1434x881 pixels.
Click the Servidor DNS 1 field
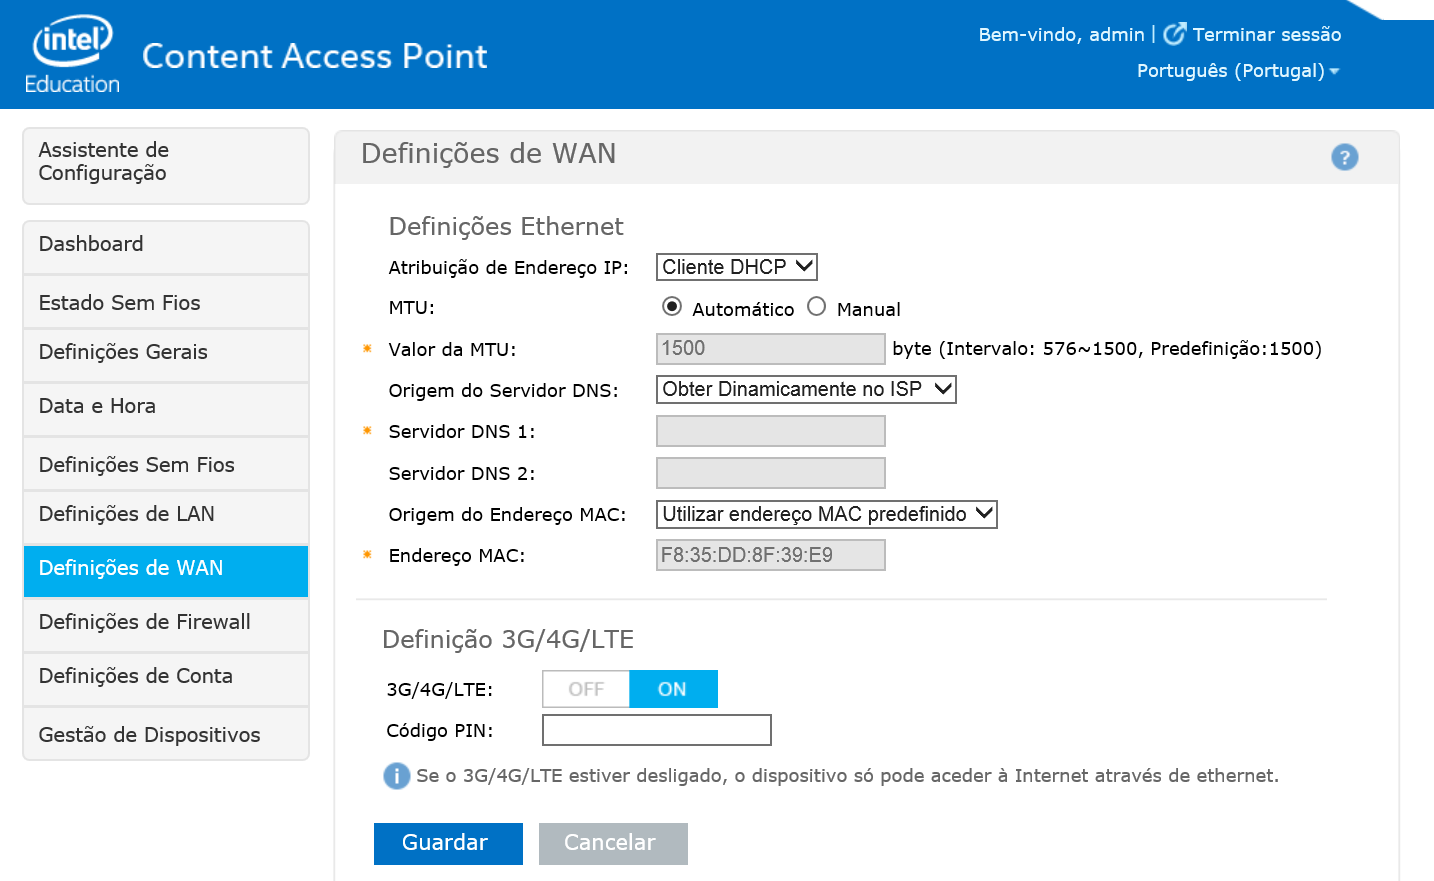point(770,431)
